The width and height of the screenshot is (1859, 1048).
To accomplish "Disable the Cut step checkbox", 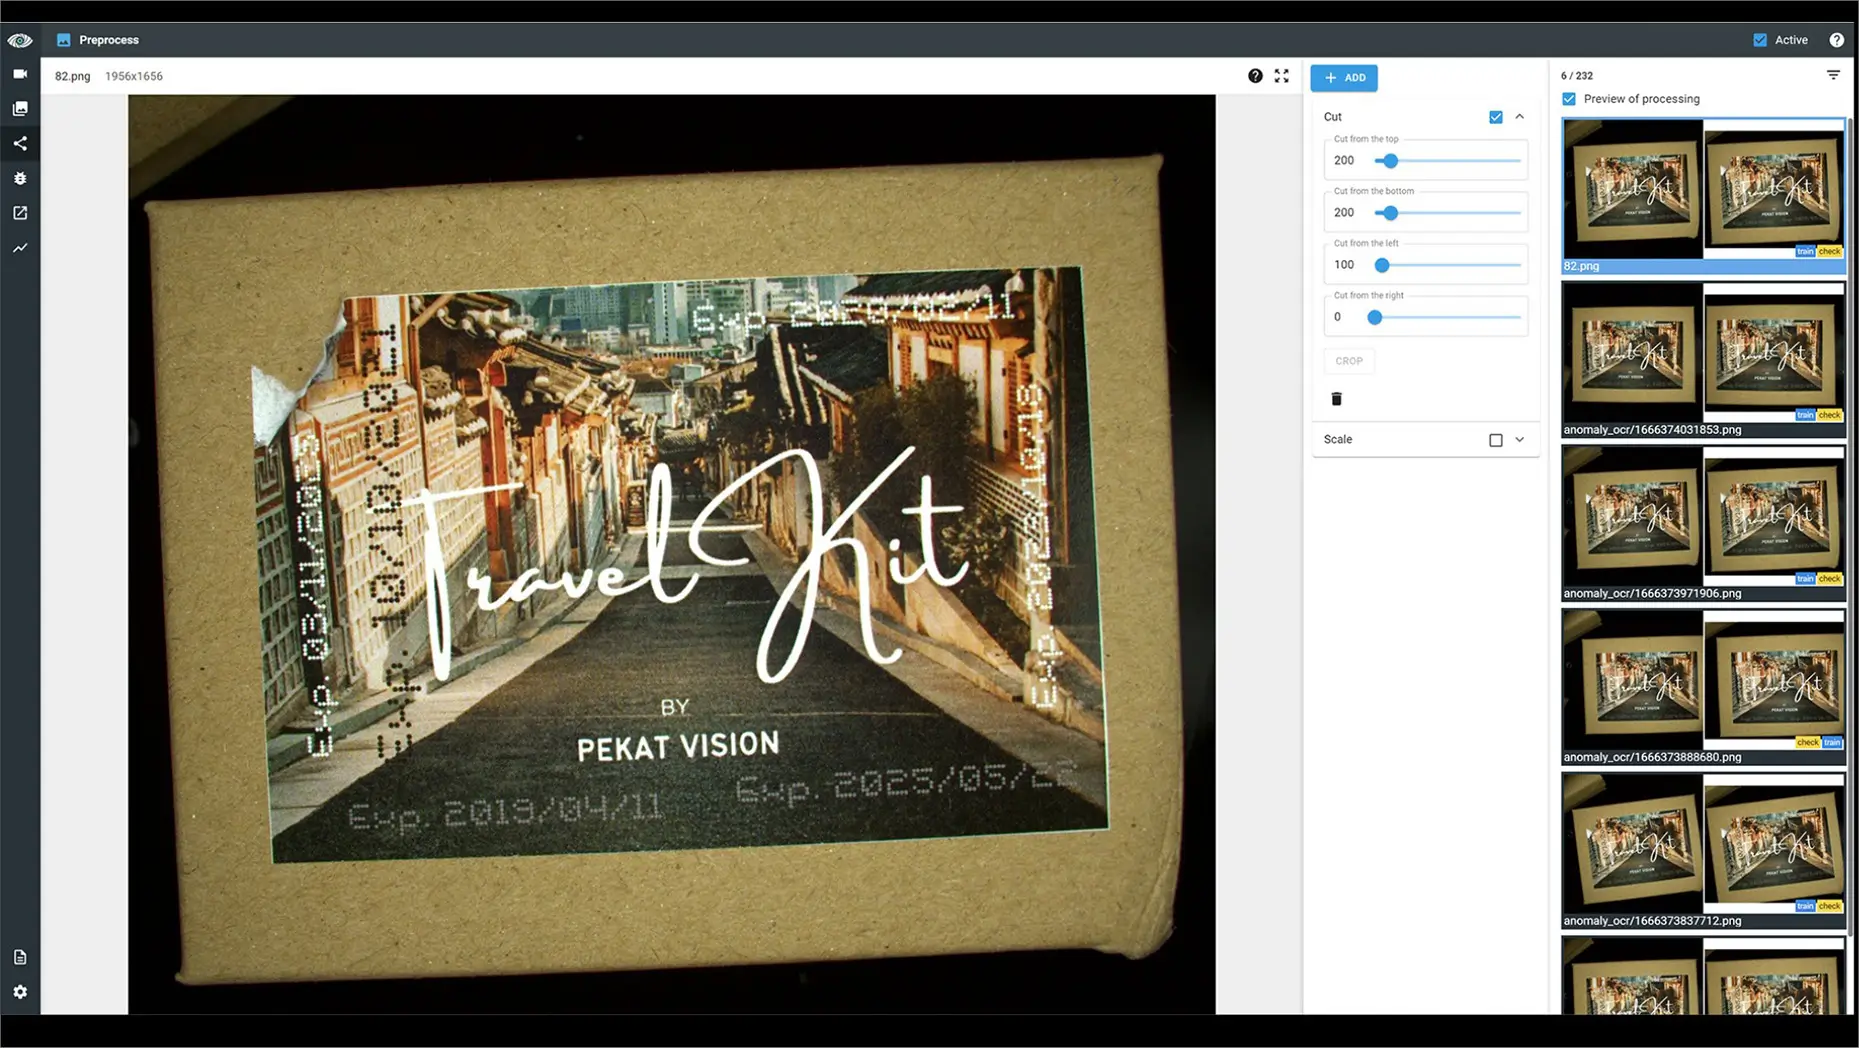I will click(x=1496, y=117).
